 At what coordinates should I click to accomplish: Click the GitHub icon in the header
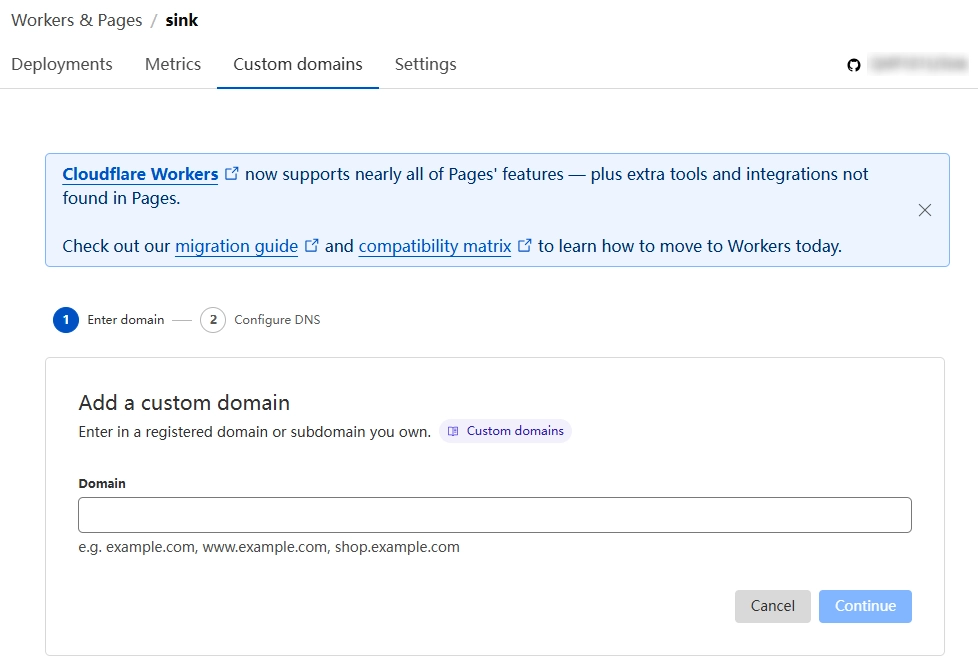click(x=854, y=65)
